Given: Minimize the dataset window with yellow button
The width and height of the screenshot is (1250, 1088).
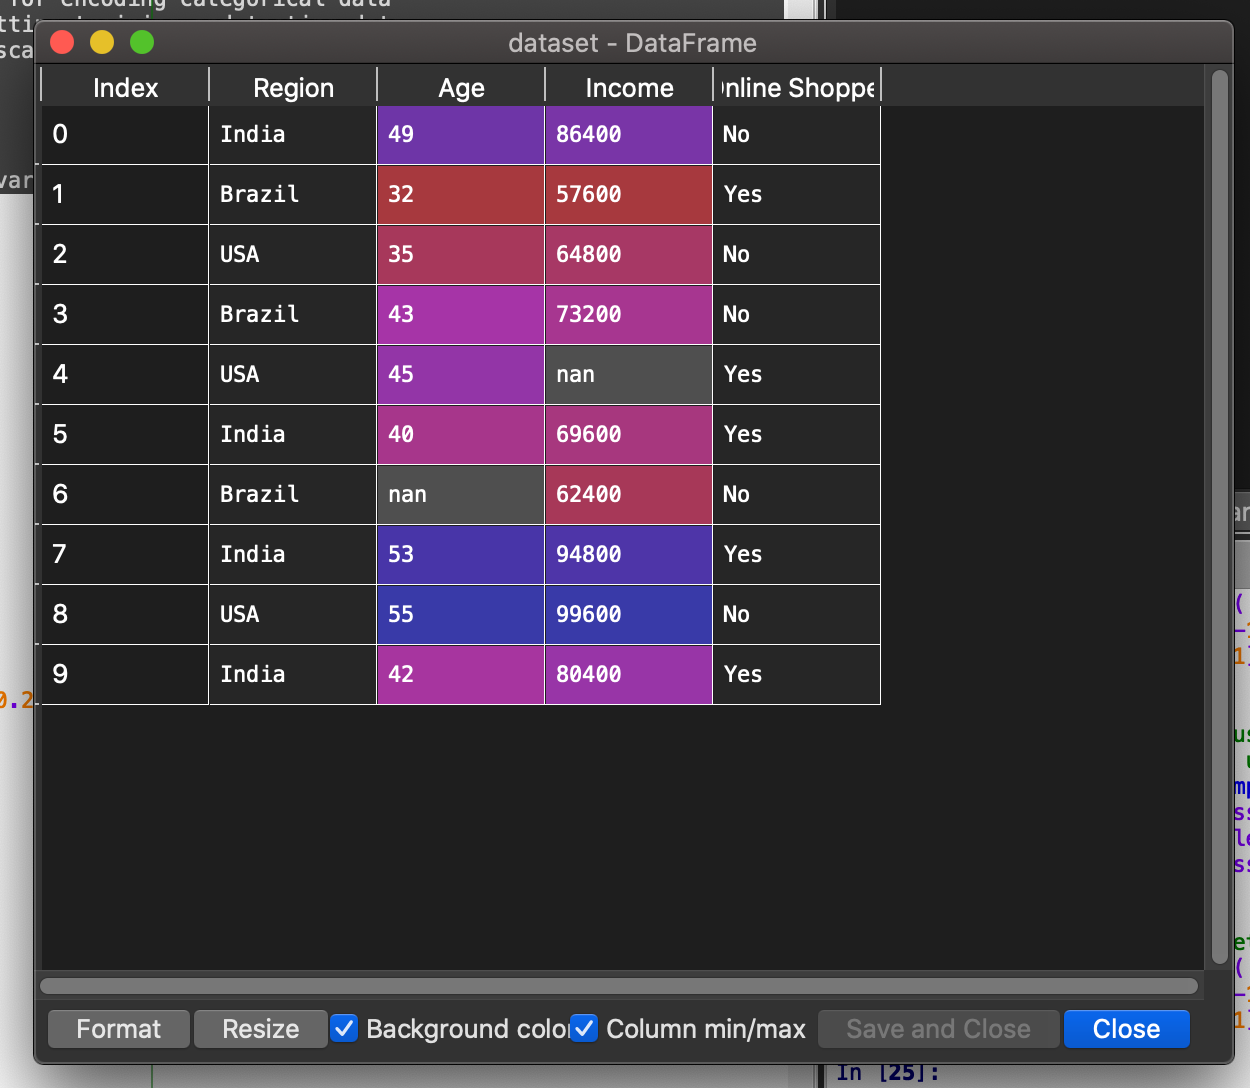Looking at the screenshot, I should (x=102, y=42).
